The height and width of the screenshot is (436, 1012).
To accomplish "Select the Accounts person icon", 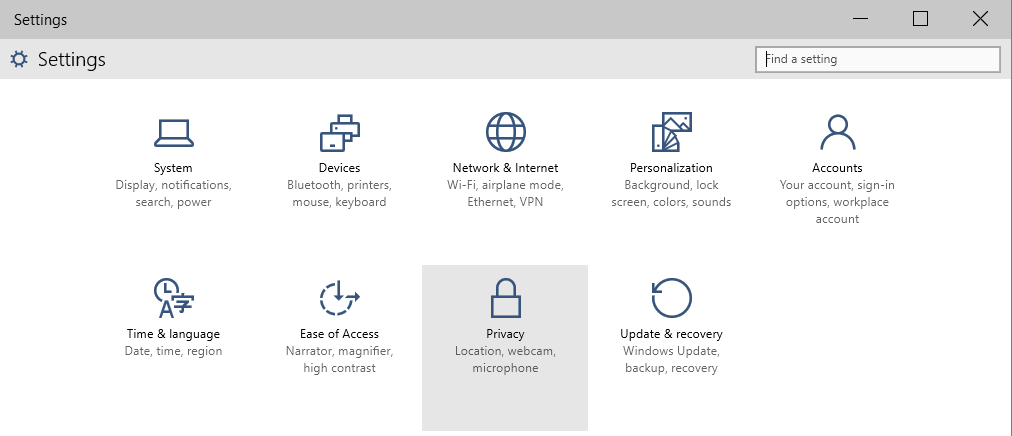I will tap(837, 132).
